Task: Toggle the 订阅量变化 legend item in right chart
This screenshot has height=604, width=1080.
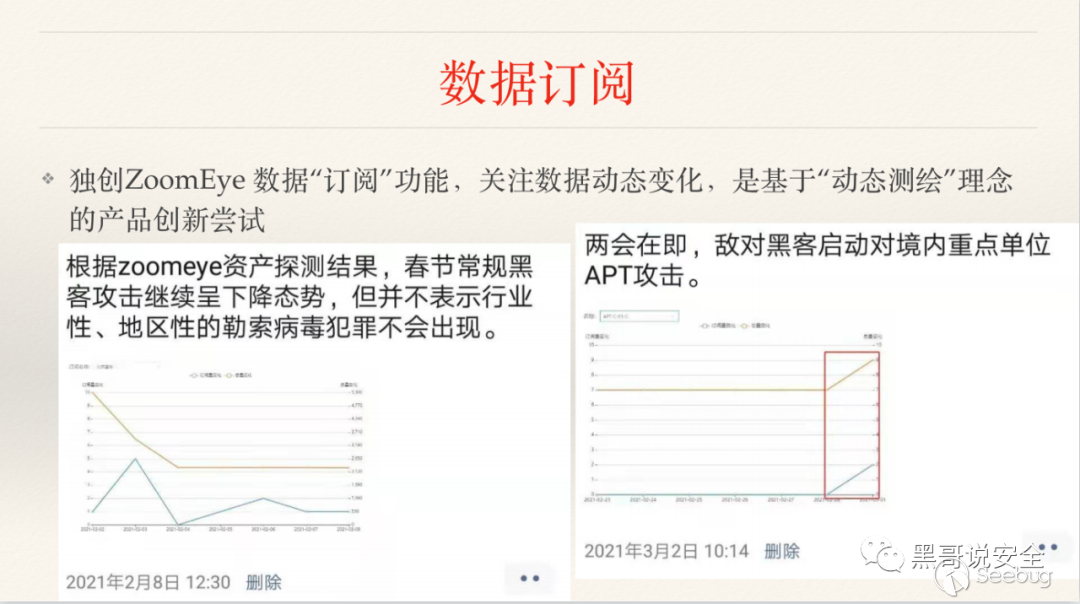Action: 718,326
